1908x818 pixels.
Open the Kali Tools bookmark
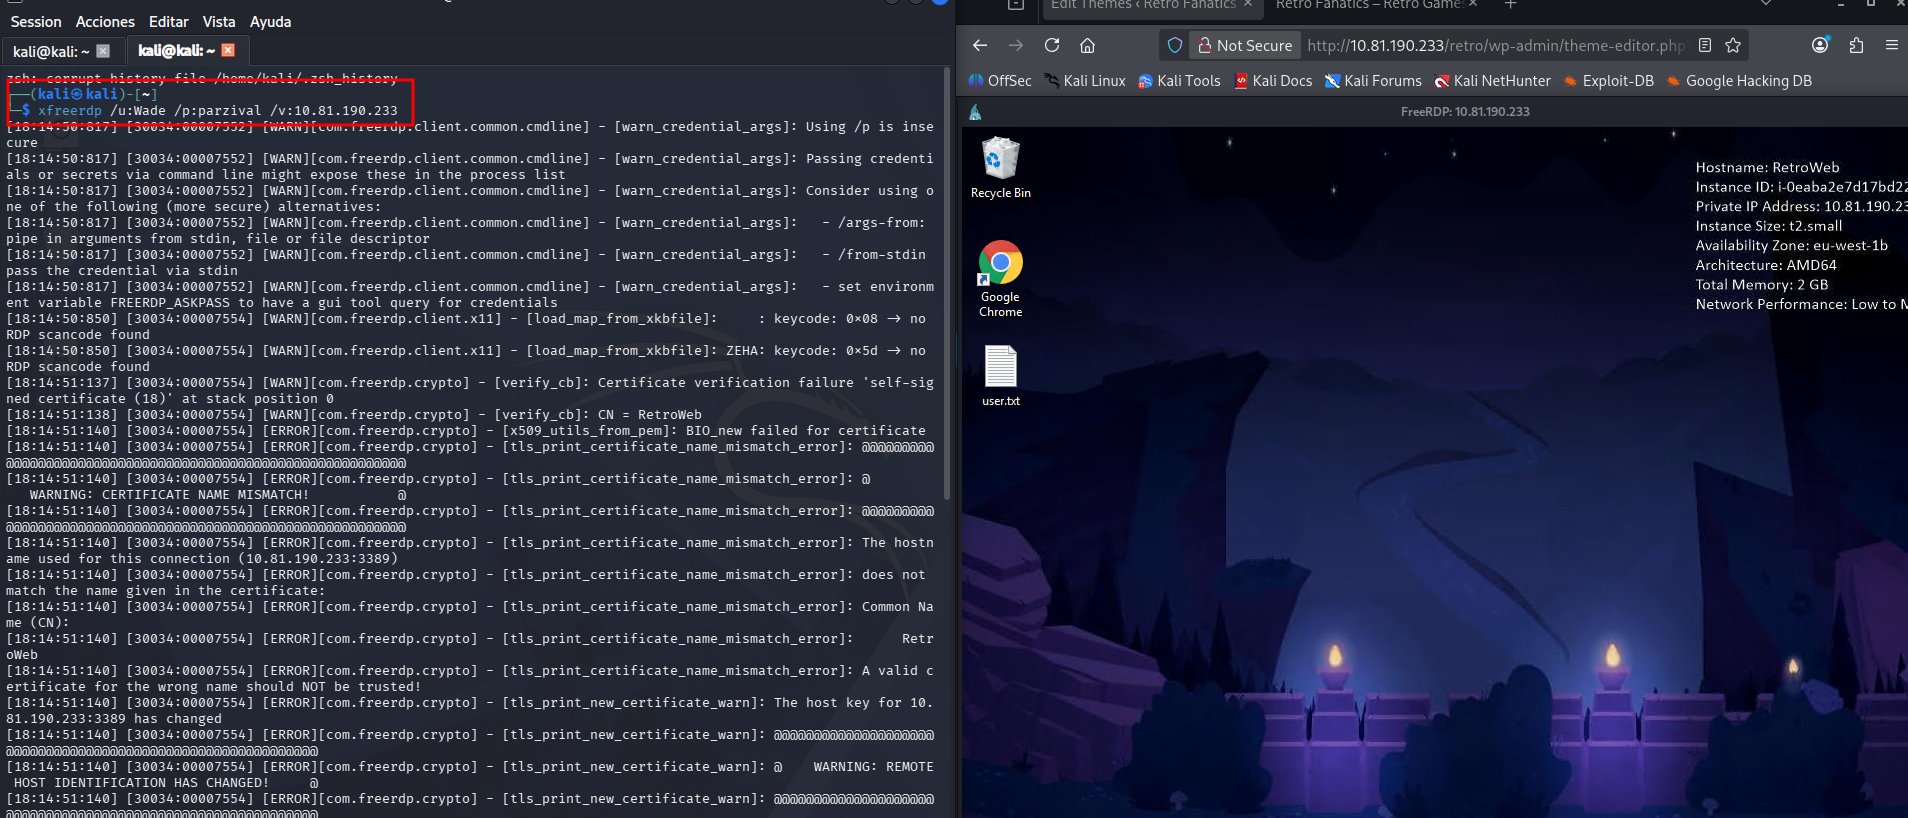(1179, 81)
